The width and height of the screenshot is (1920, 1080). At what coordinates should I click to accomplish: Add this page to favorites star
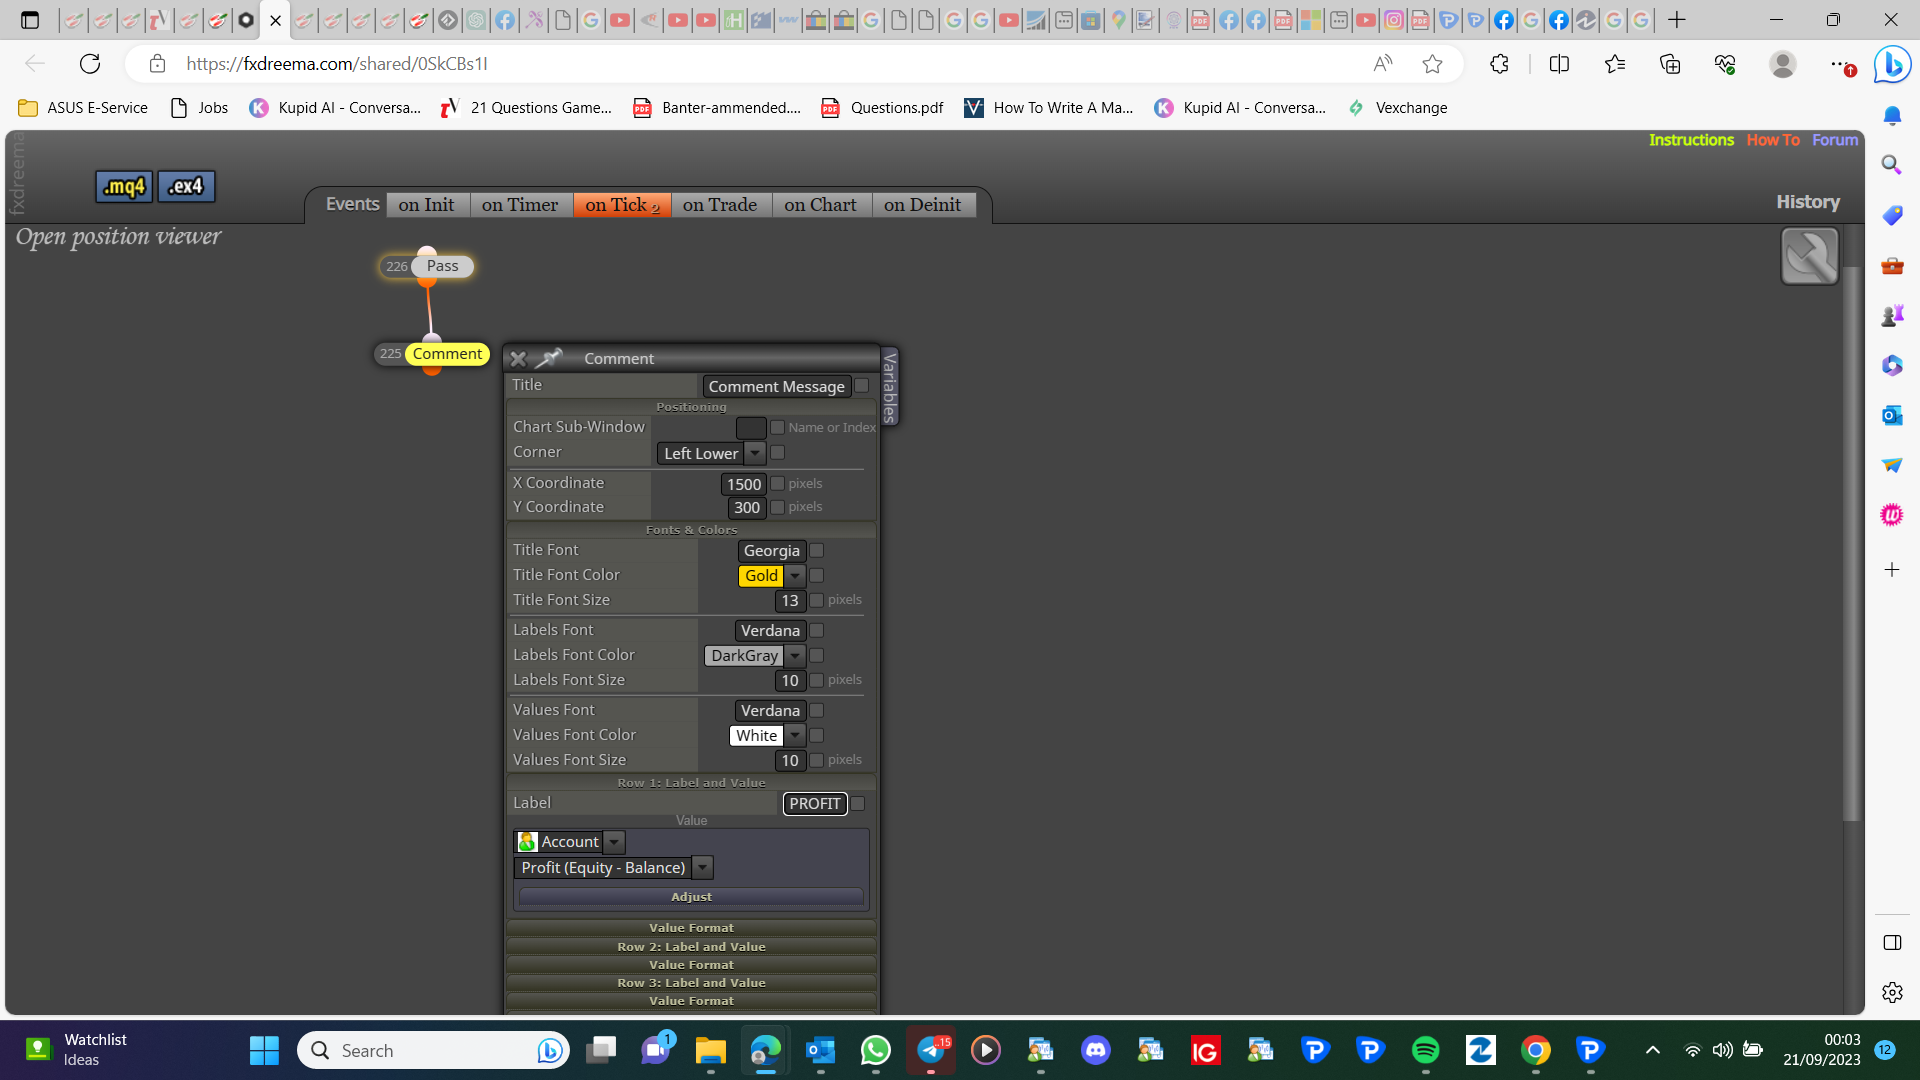pyautogui.click(x=1432, y=64)
